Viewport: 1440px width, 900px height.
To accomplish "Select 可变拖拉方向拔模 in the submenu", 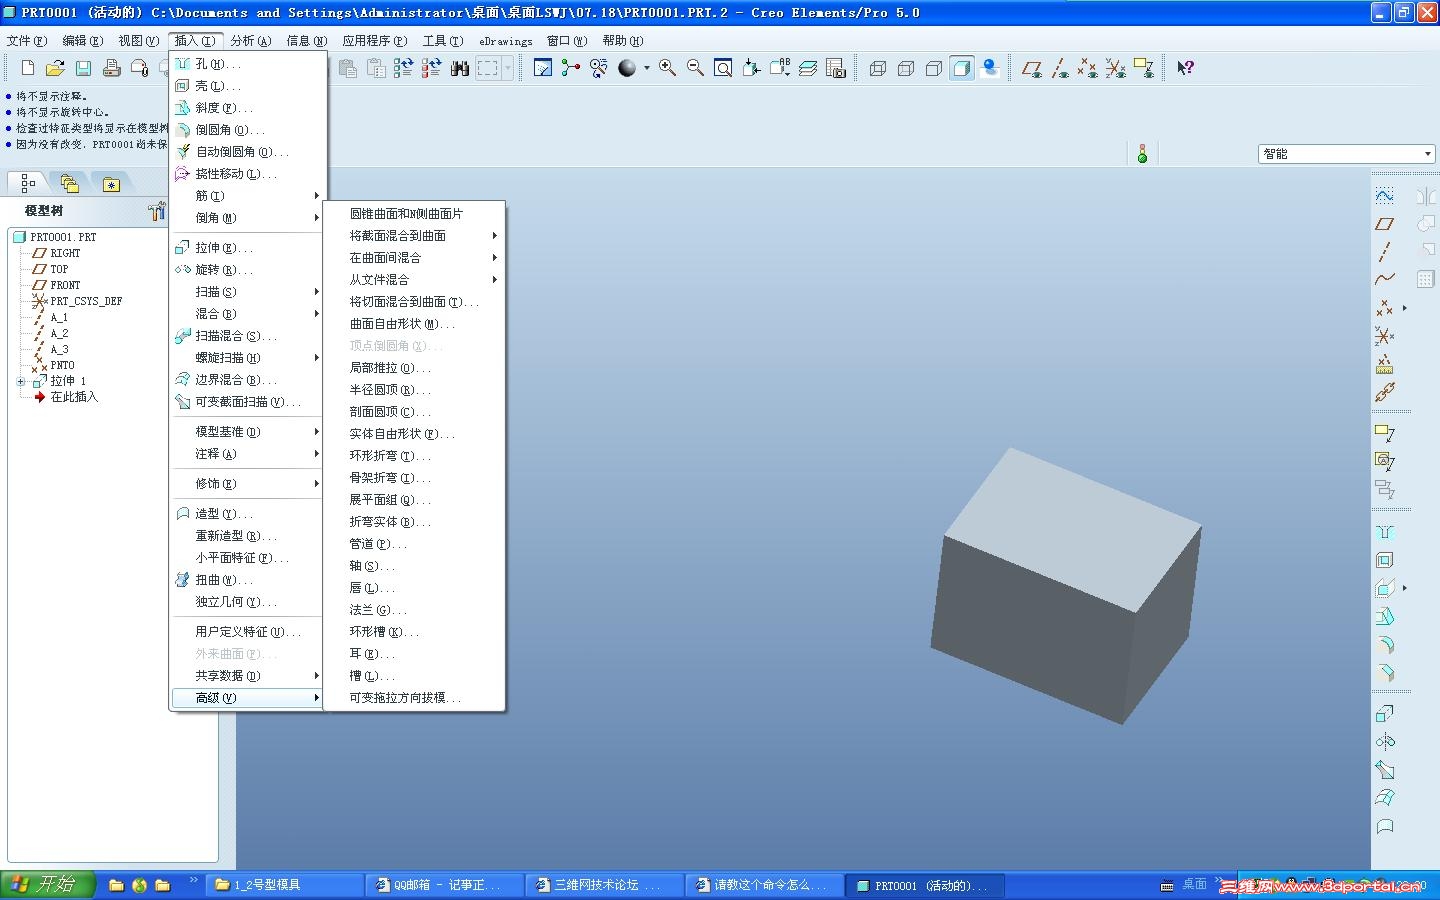I will [414, 698].
